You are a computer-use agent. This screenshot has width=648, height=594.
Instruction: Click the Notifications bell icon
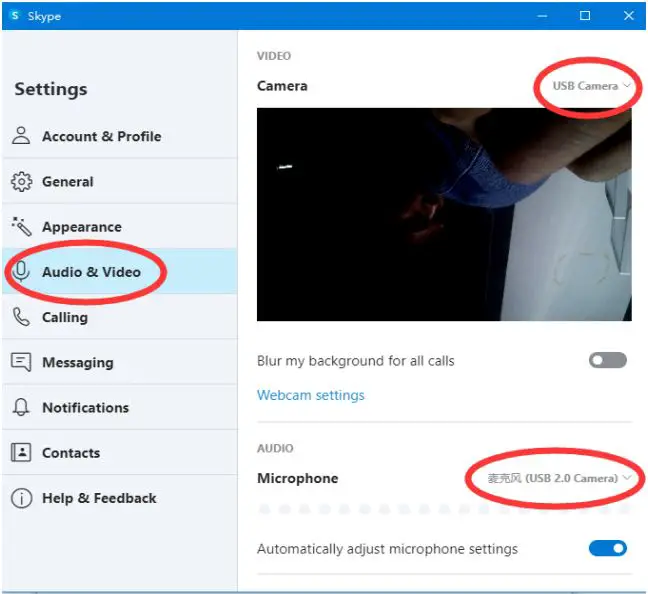(21, 407)
